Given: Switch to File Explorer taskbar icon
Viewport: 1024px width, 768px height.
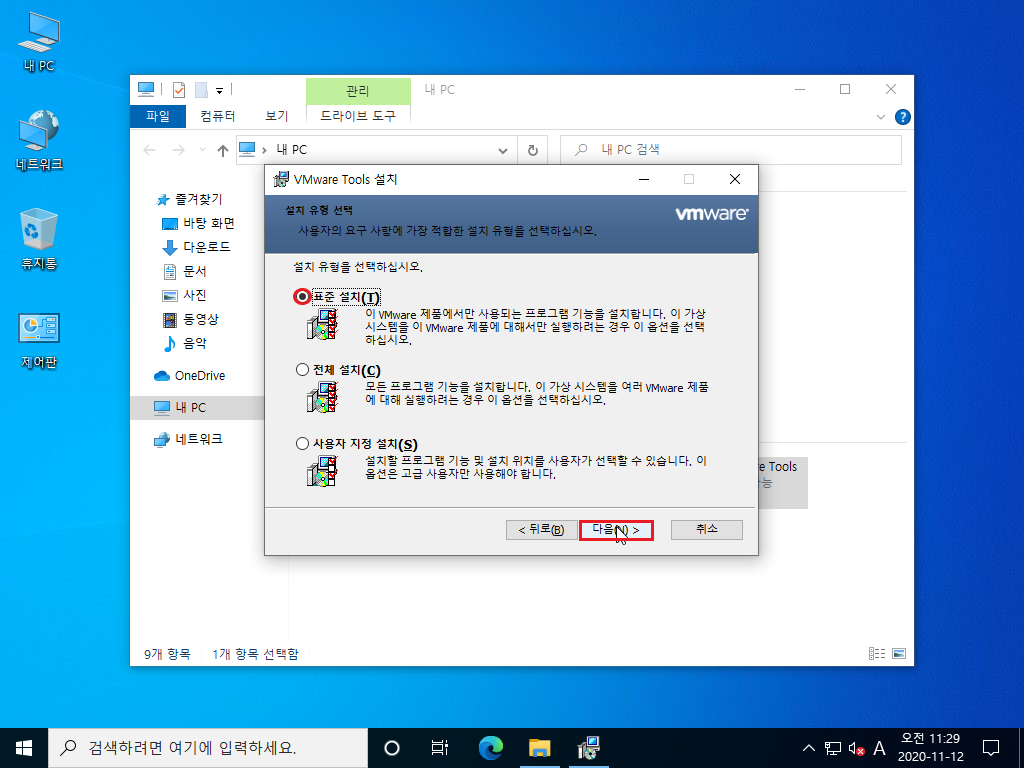Looking at the screenshot, I should (539, 748).
